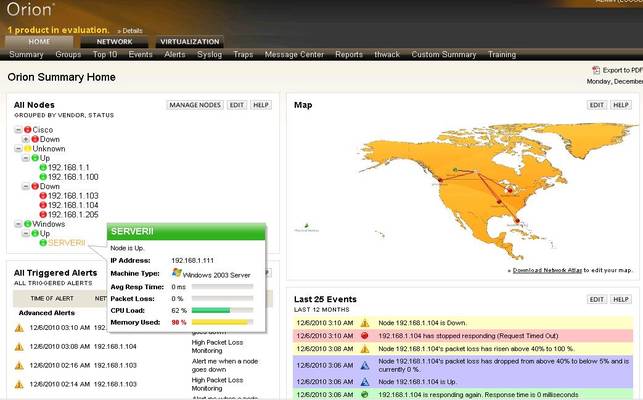Click the Events menu item
Image resolution: width=643 pixels, height=400 pixels.
(140, 55)
